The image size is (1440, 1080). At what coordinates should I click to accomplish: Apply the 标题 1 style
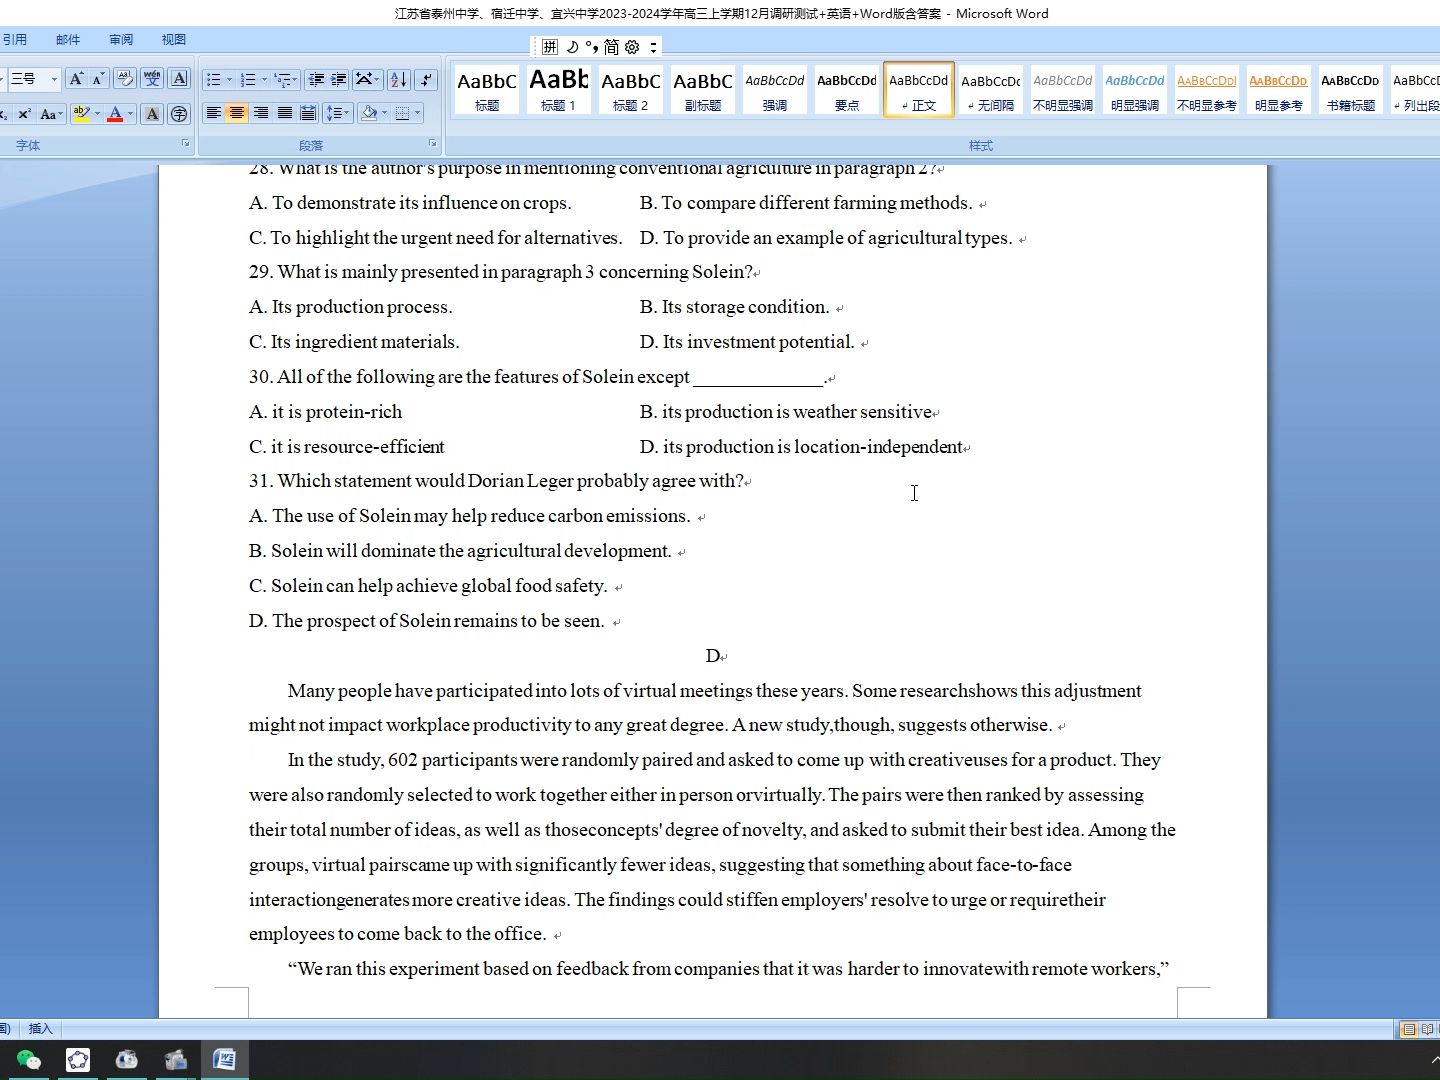pos(559,89)
